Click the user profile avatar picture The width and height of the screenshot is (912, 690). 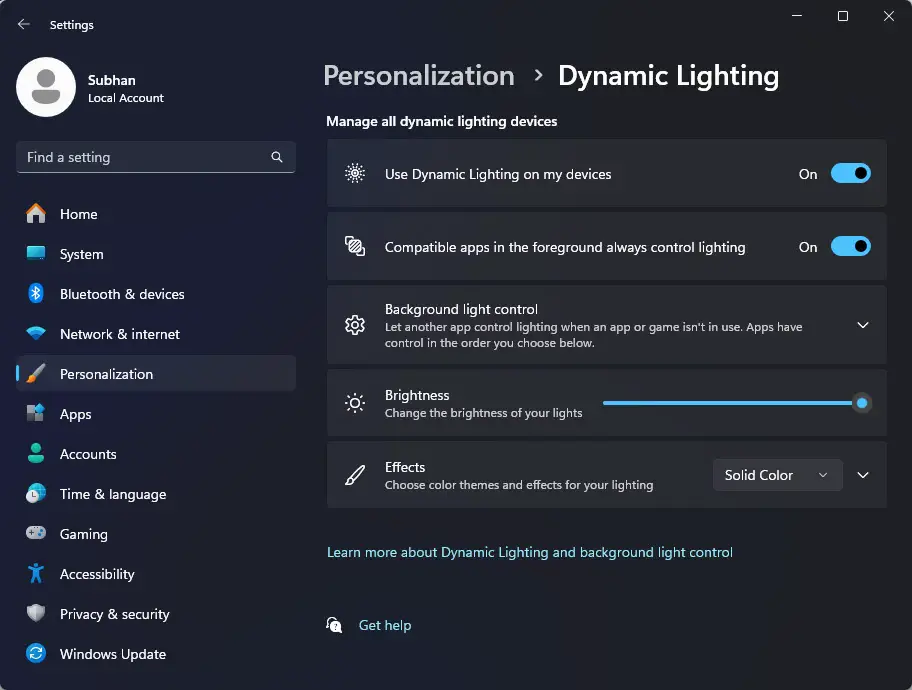46,87
